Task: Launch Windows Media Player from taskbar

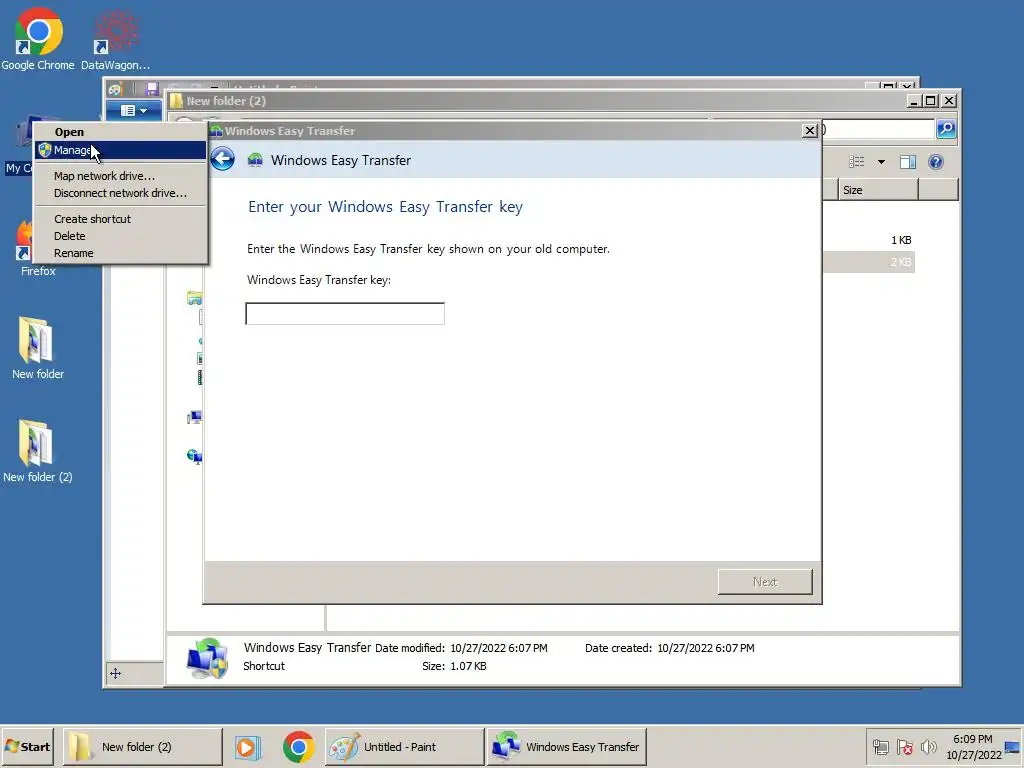Action: pyautogui.click(x=248, y=747)
